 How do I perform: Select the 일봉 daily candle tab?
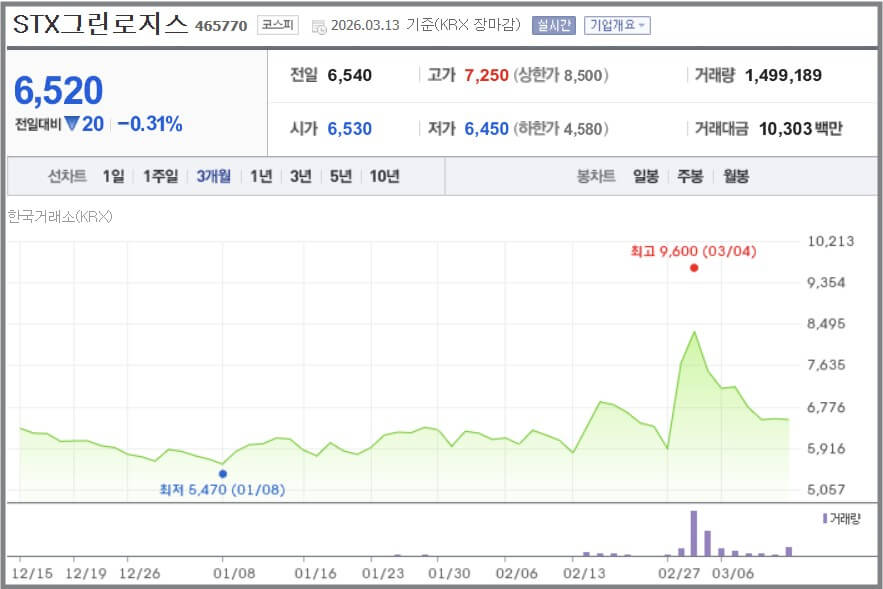coord(643,176)
